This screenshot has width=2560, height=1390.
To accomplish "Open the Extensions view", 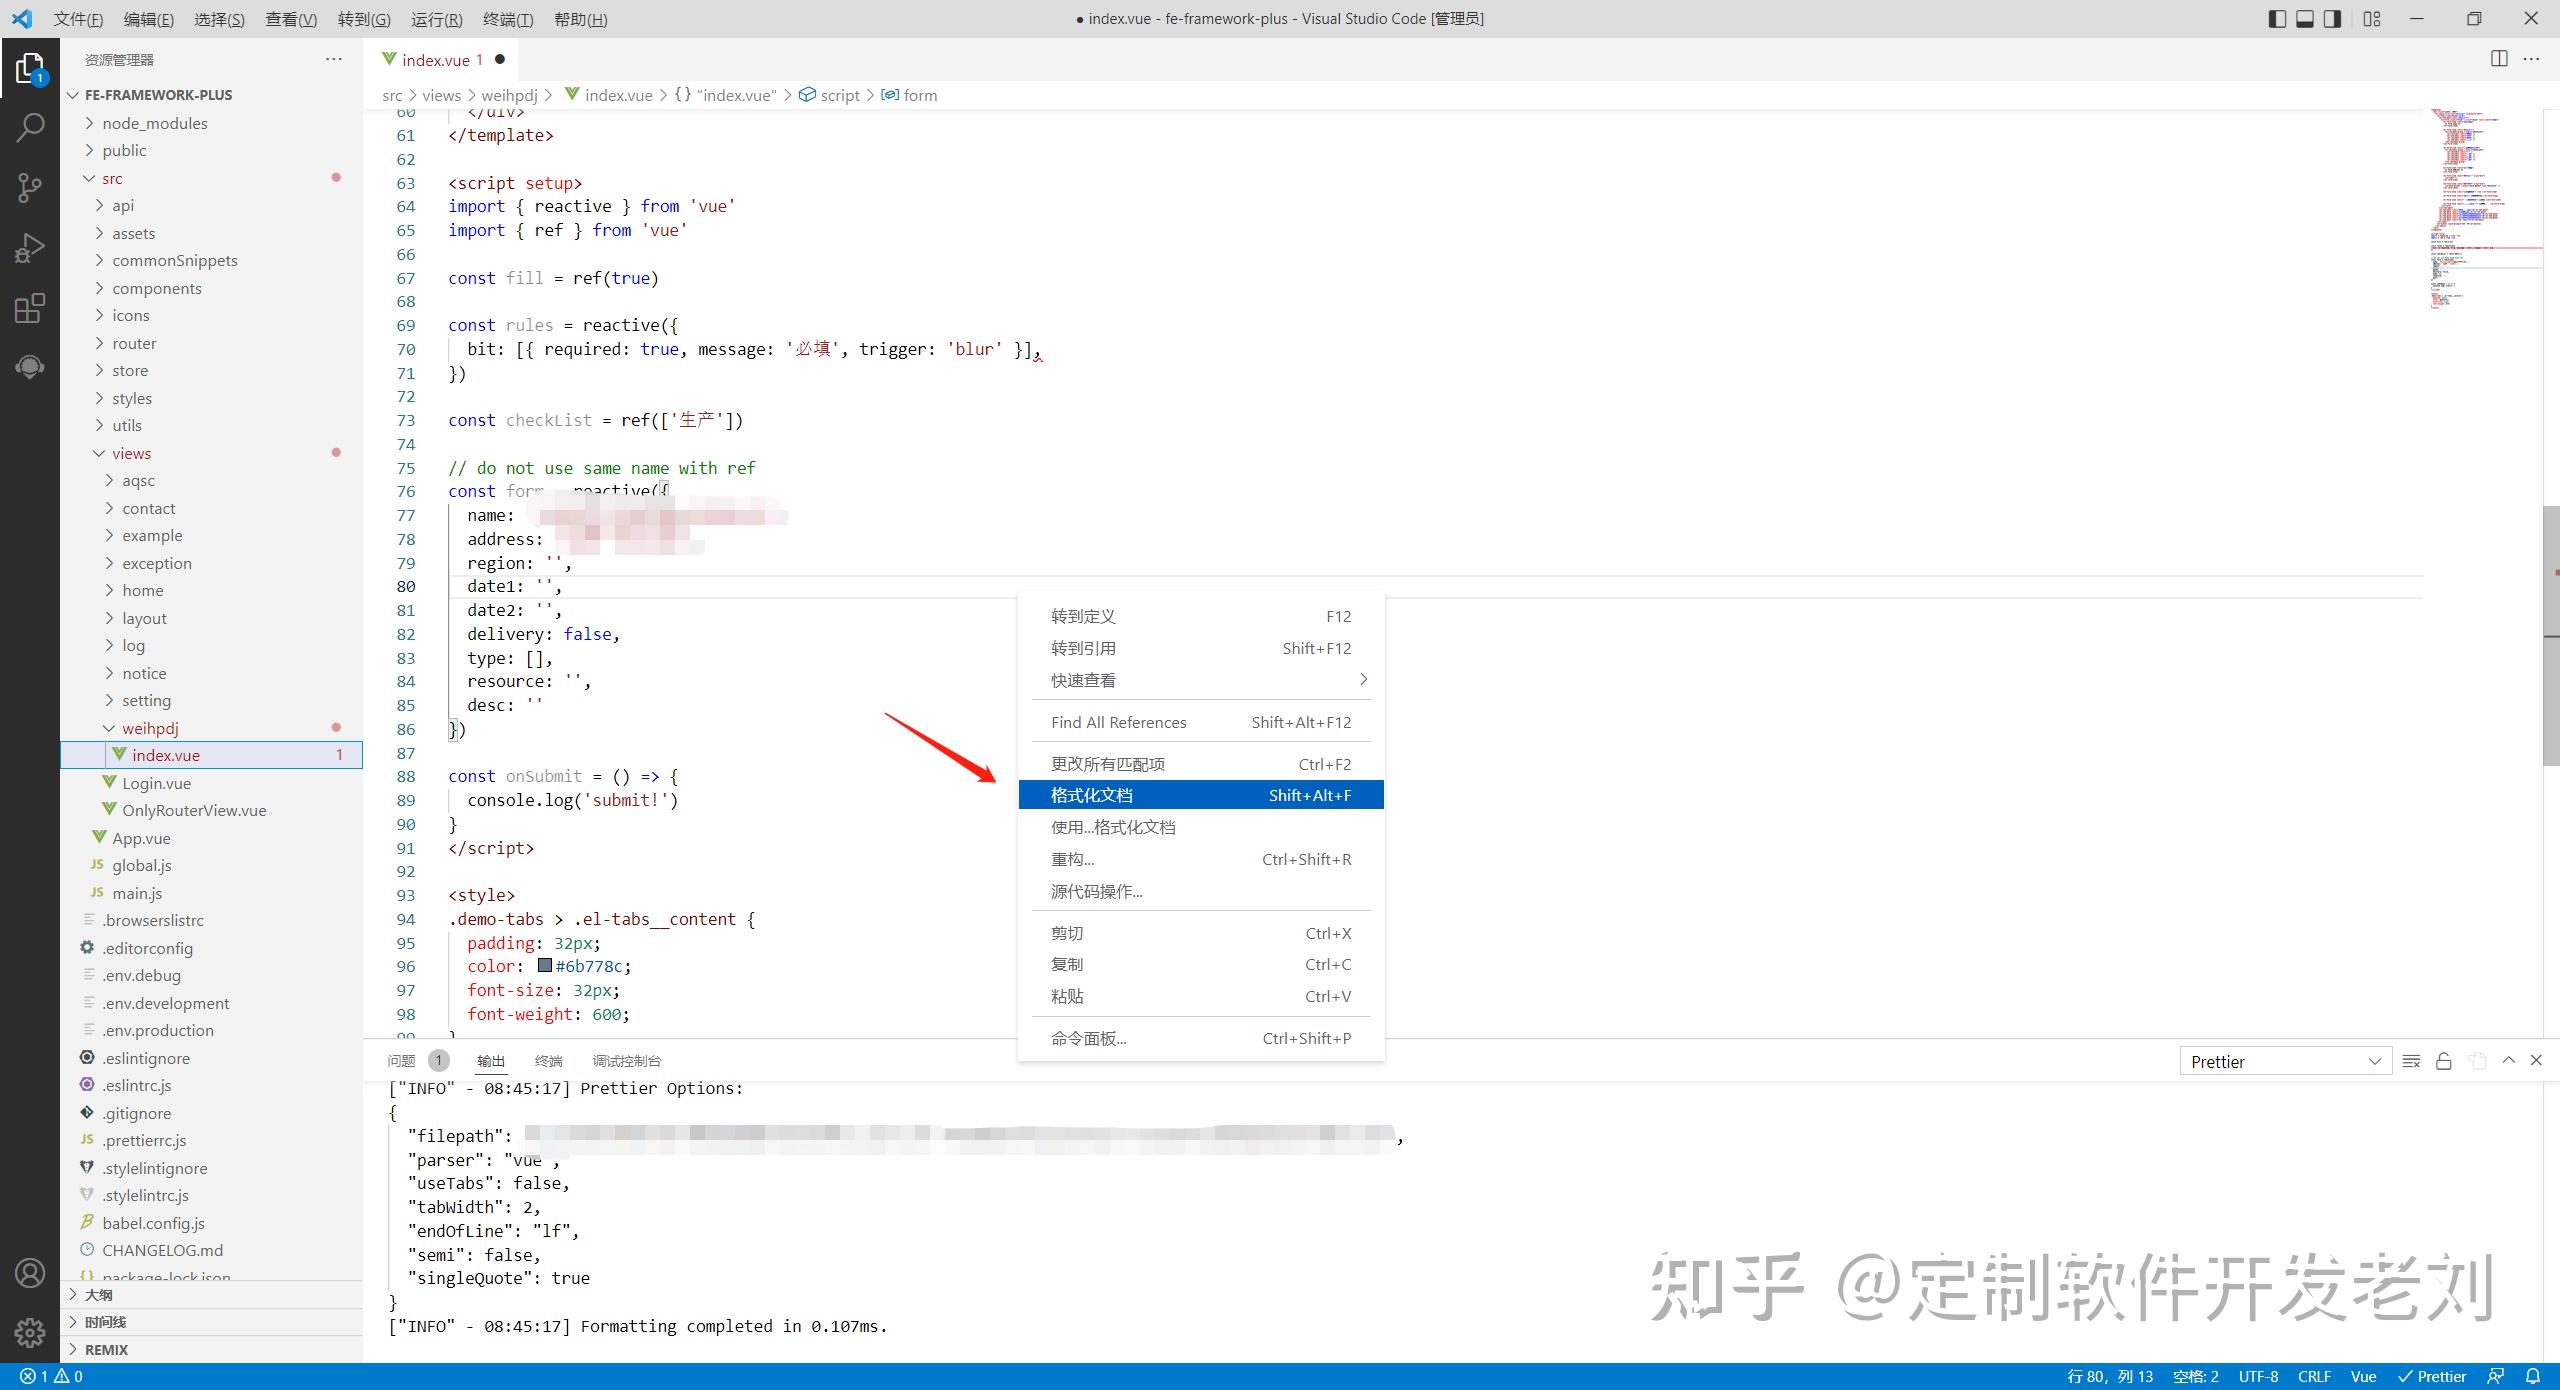I will [30, 308].
